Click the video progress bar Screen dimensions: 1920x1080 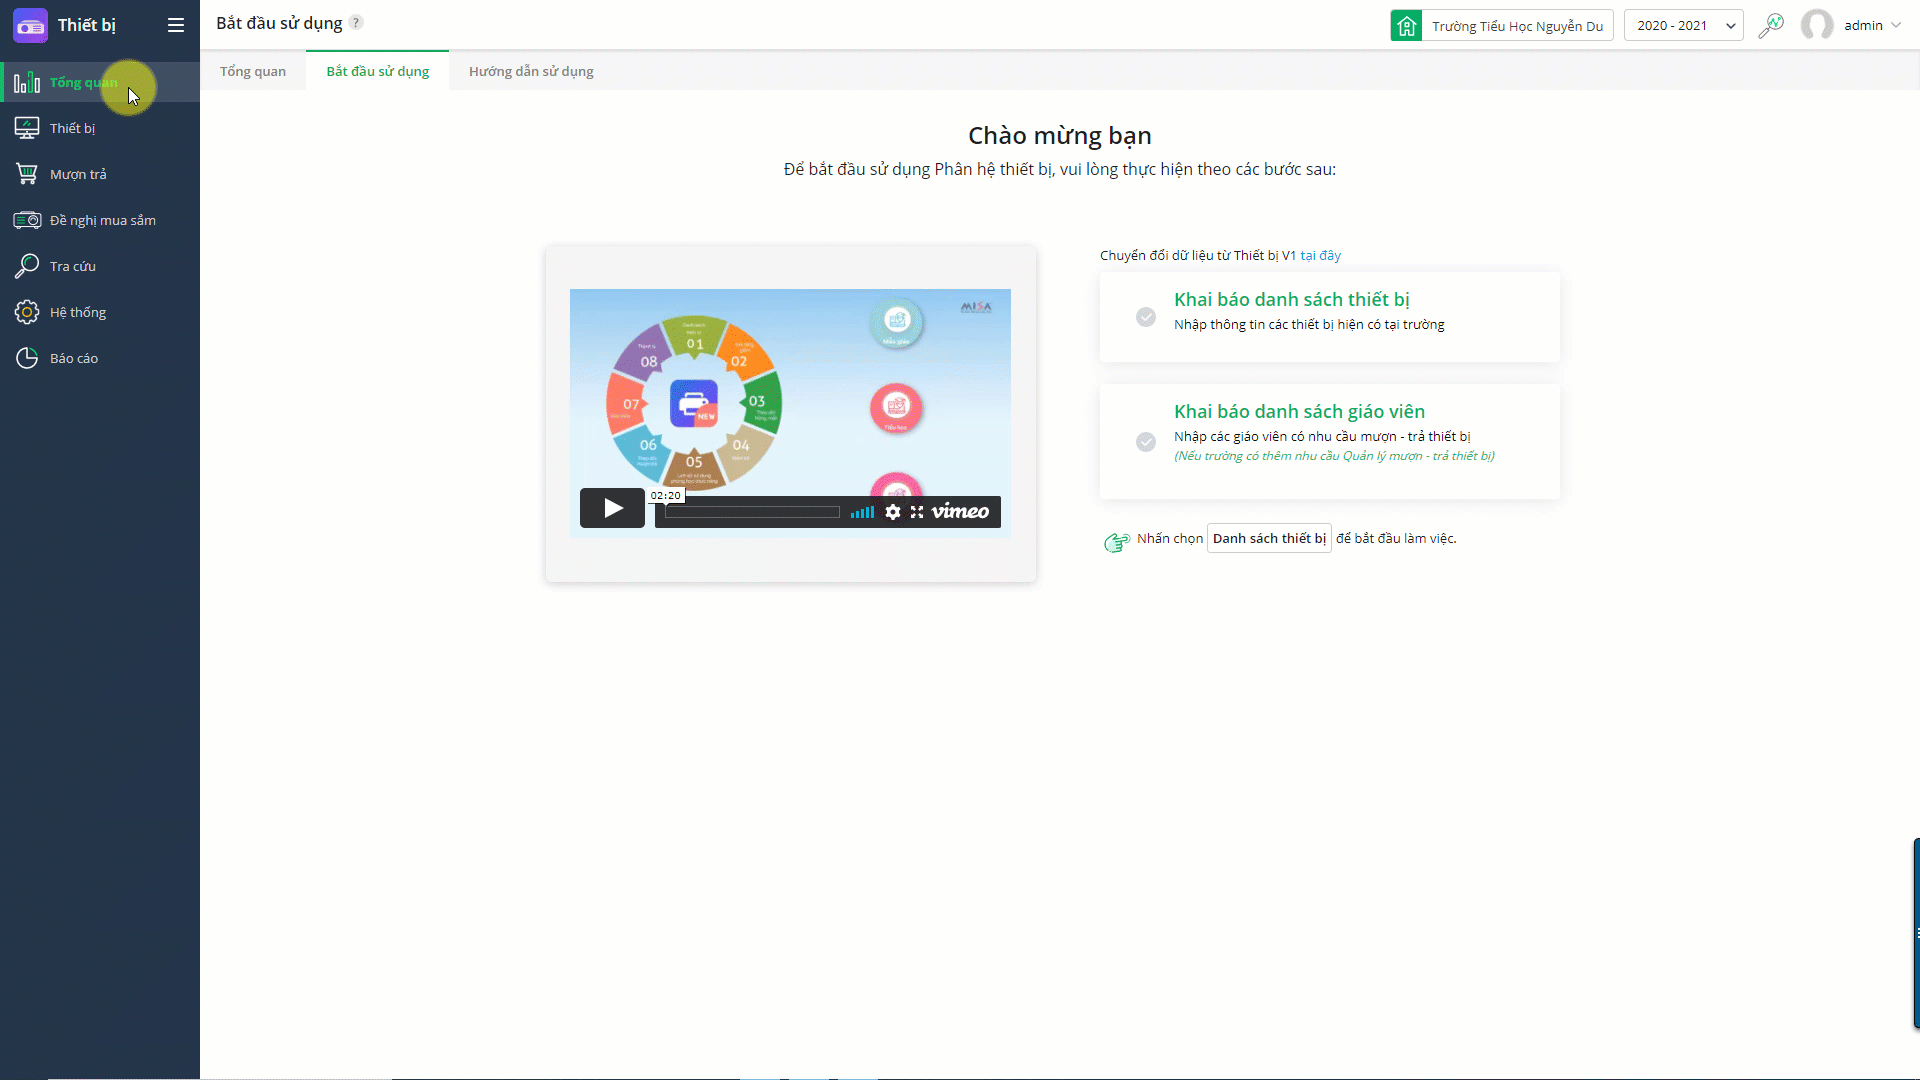752,512
